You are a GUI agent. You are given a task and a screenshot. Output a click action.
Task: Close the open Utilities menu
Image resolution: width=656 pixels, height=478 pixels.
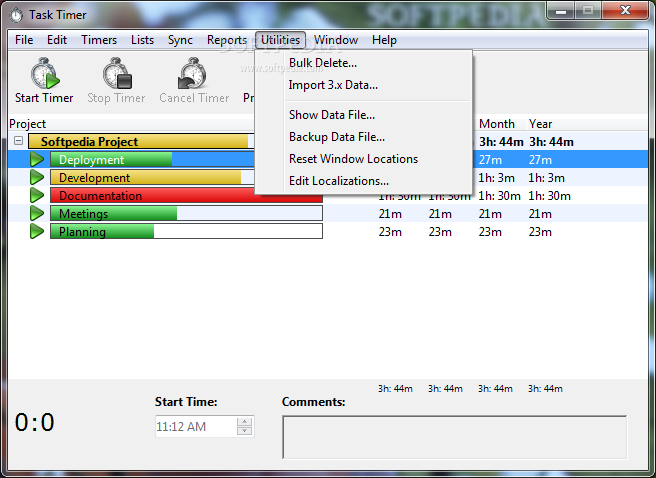(280, 40)
